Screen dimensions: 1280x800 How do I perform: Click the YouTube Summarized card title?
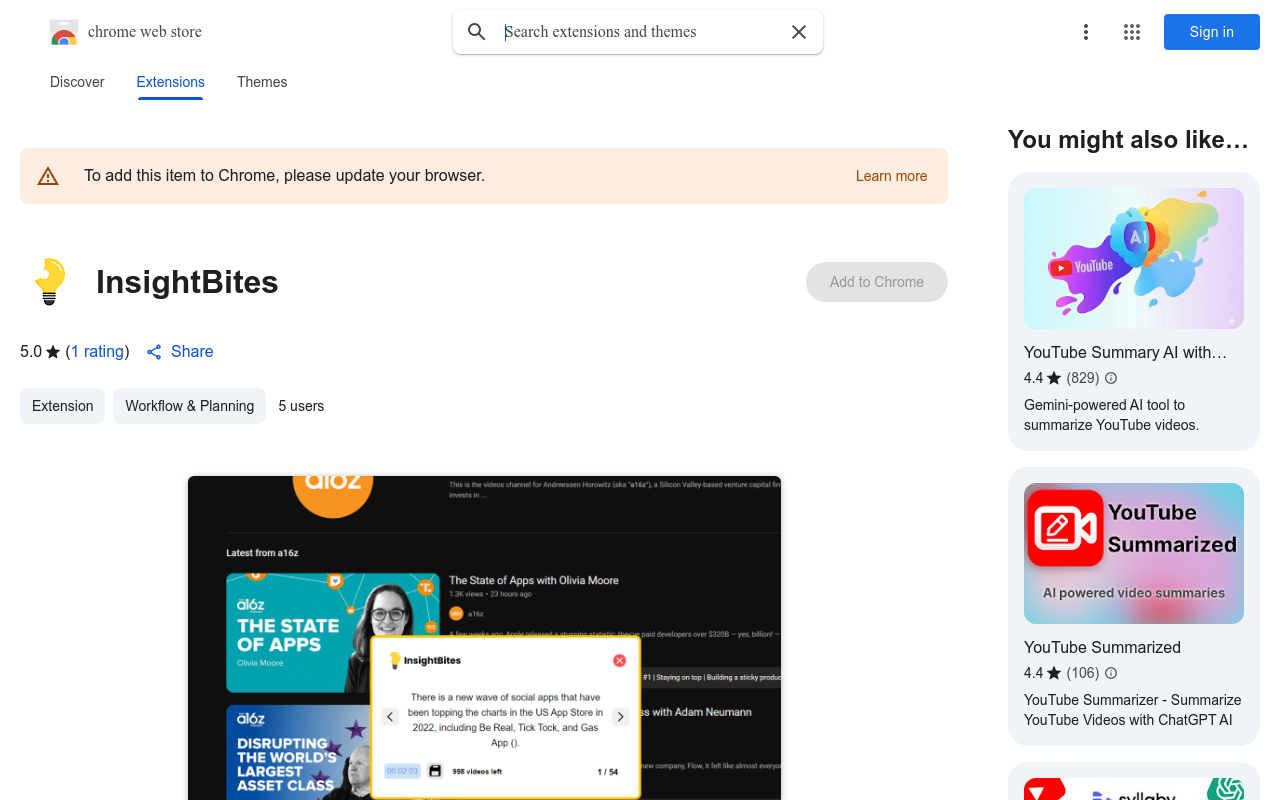pyautogui.click(x=1102, y=647)
